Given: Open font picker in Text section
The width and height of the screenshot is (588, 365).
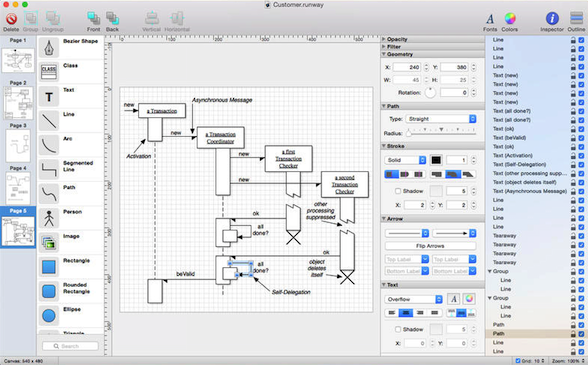Looking at the screenshot, I should pos(454,299).
